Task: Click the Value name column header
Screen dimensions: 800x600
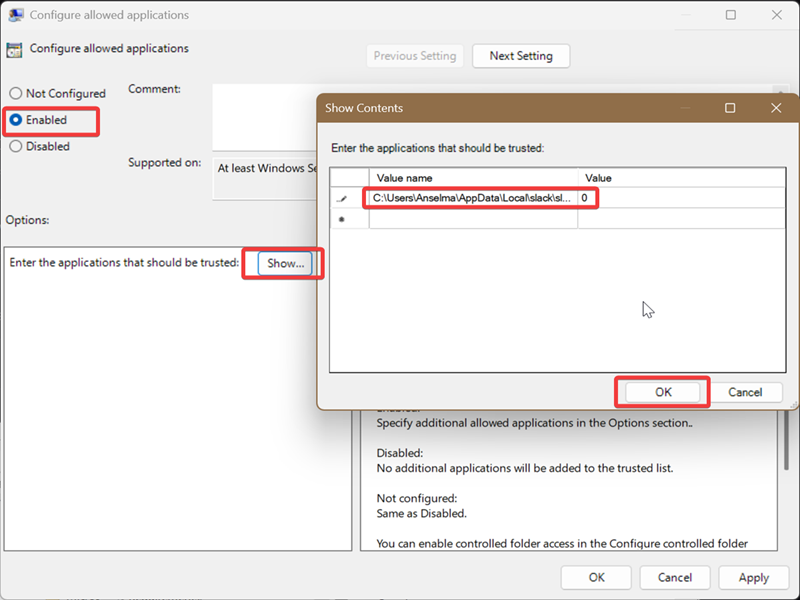Action: 473,178
